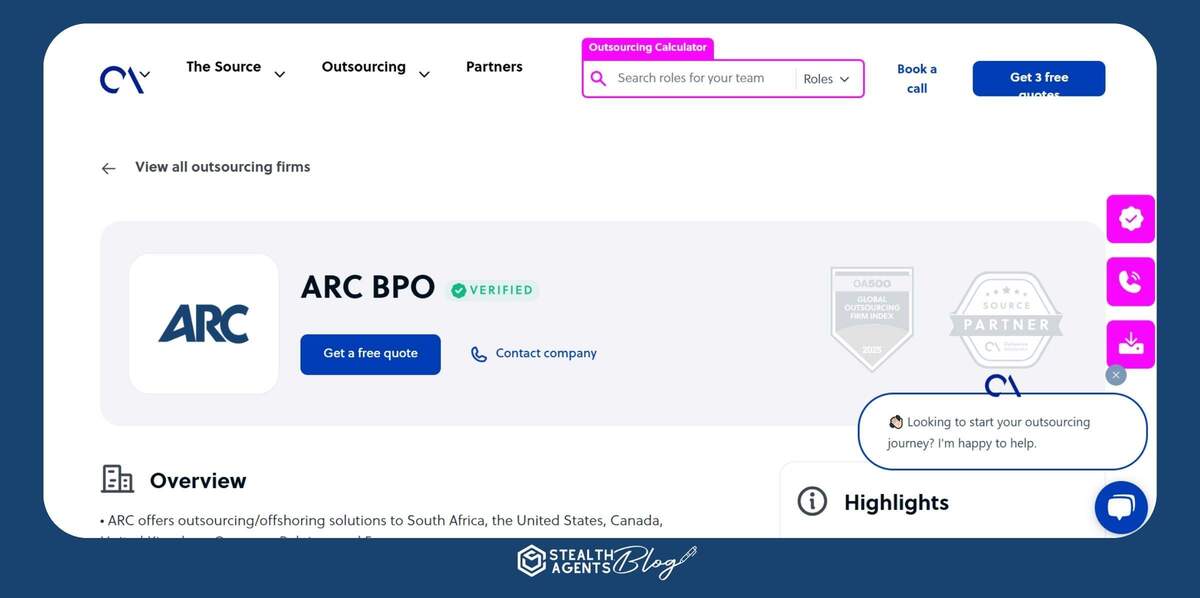Viewport: 1200px width, 598px height.
Task: Click the Source Partner badge
Action: click(1005, 321)
